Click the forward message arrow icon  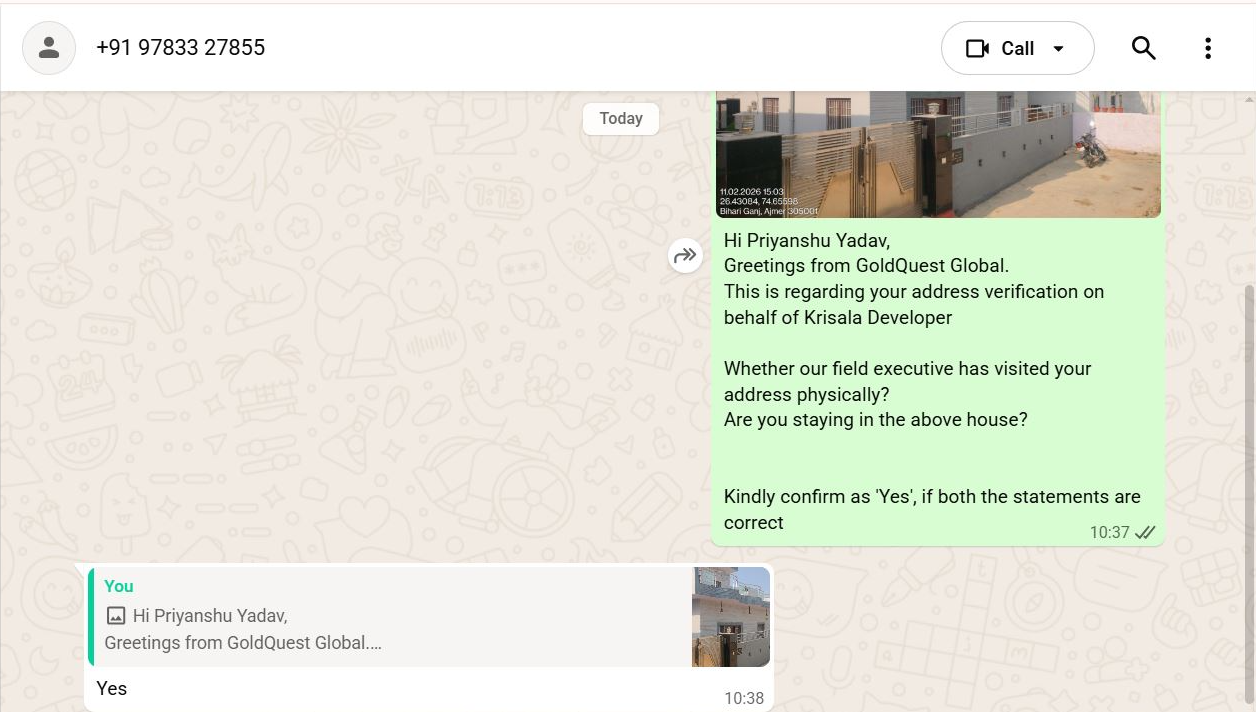click(x=685, y=256)
